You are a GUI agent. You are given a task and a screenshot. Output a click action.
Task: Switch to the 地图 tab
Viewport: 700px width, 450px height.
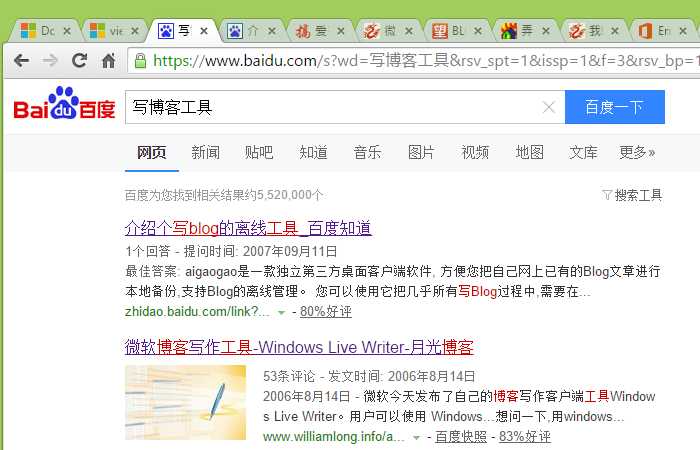point(529,152)
